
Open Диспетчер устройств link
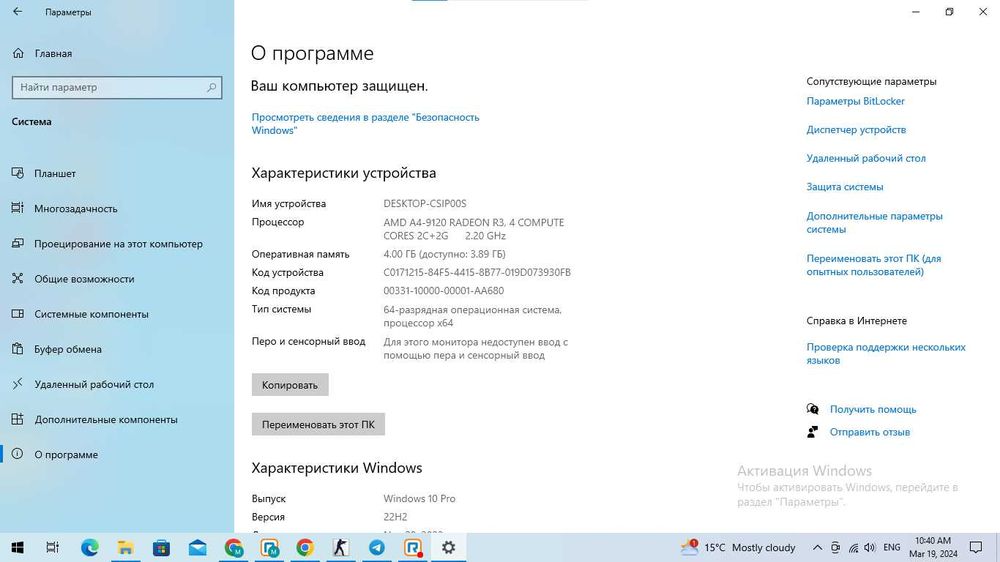tap(856, 129)
